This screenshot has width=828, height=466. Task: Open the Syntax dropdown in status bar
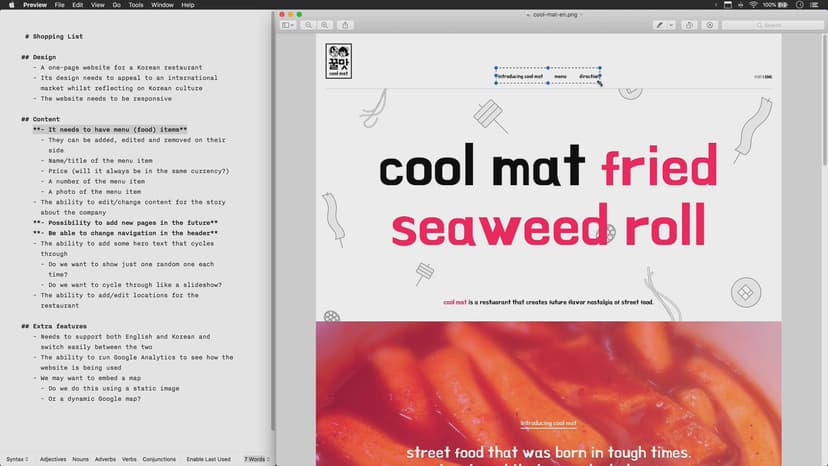click(14, 459)
